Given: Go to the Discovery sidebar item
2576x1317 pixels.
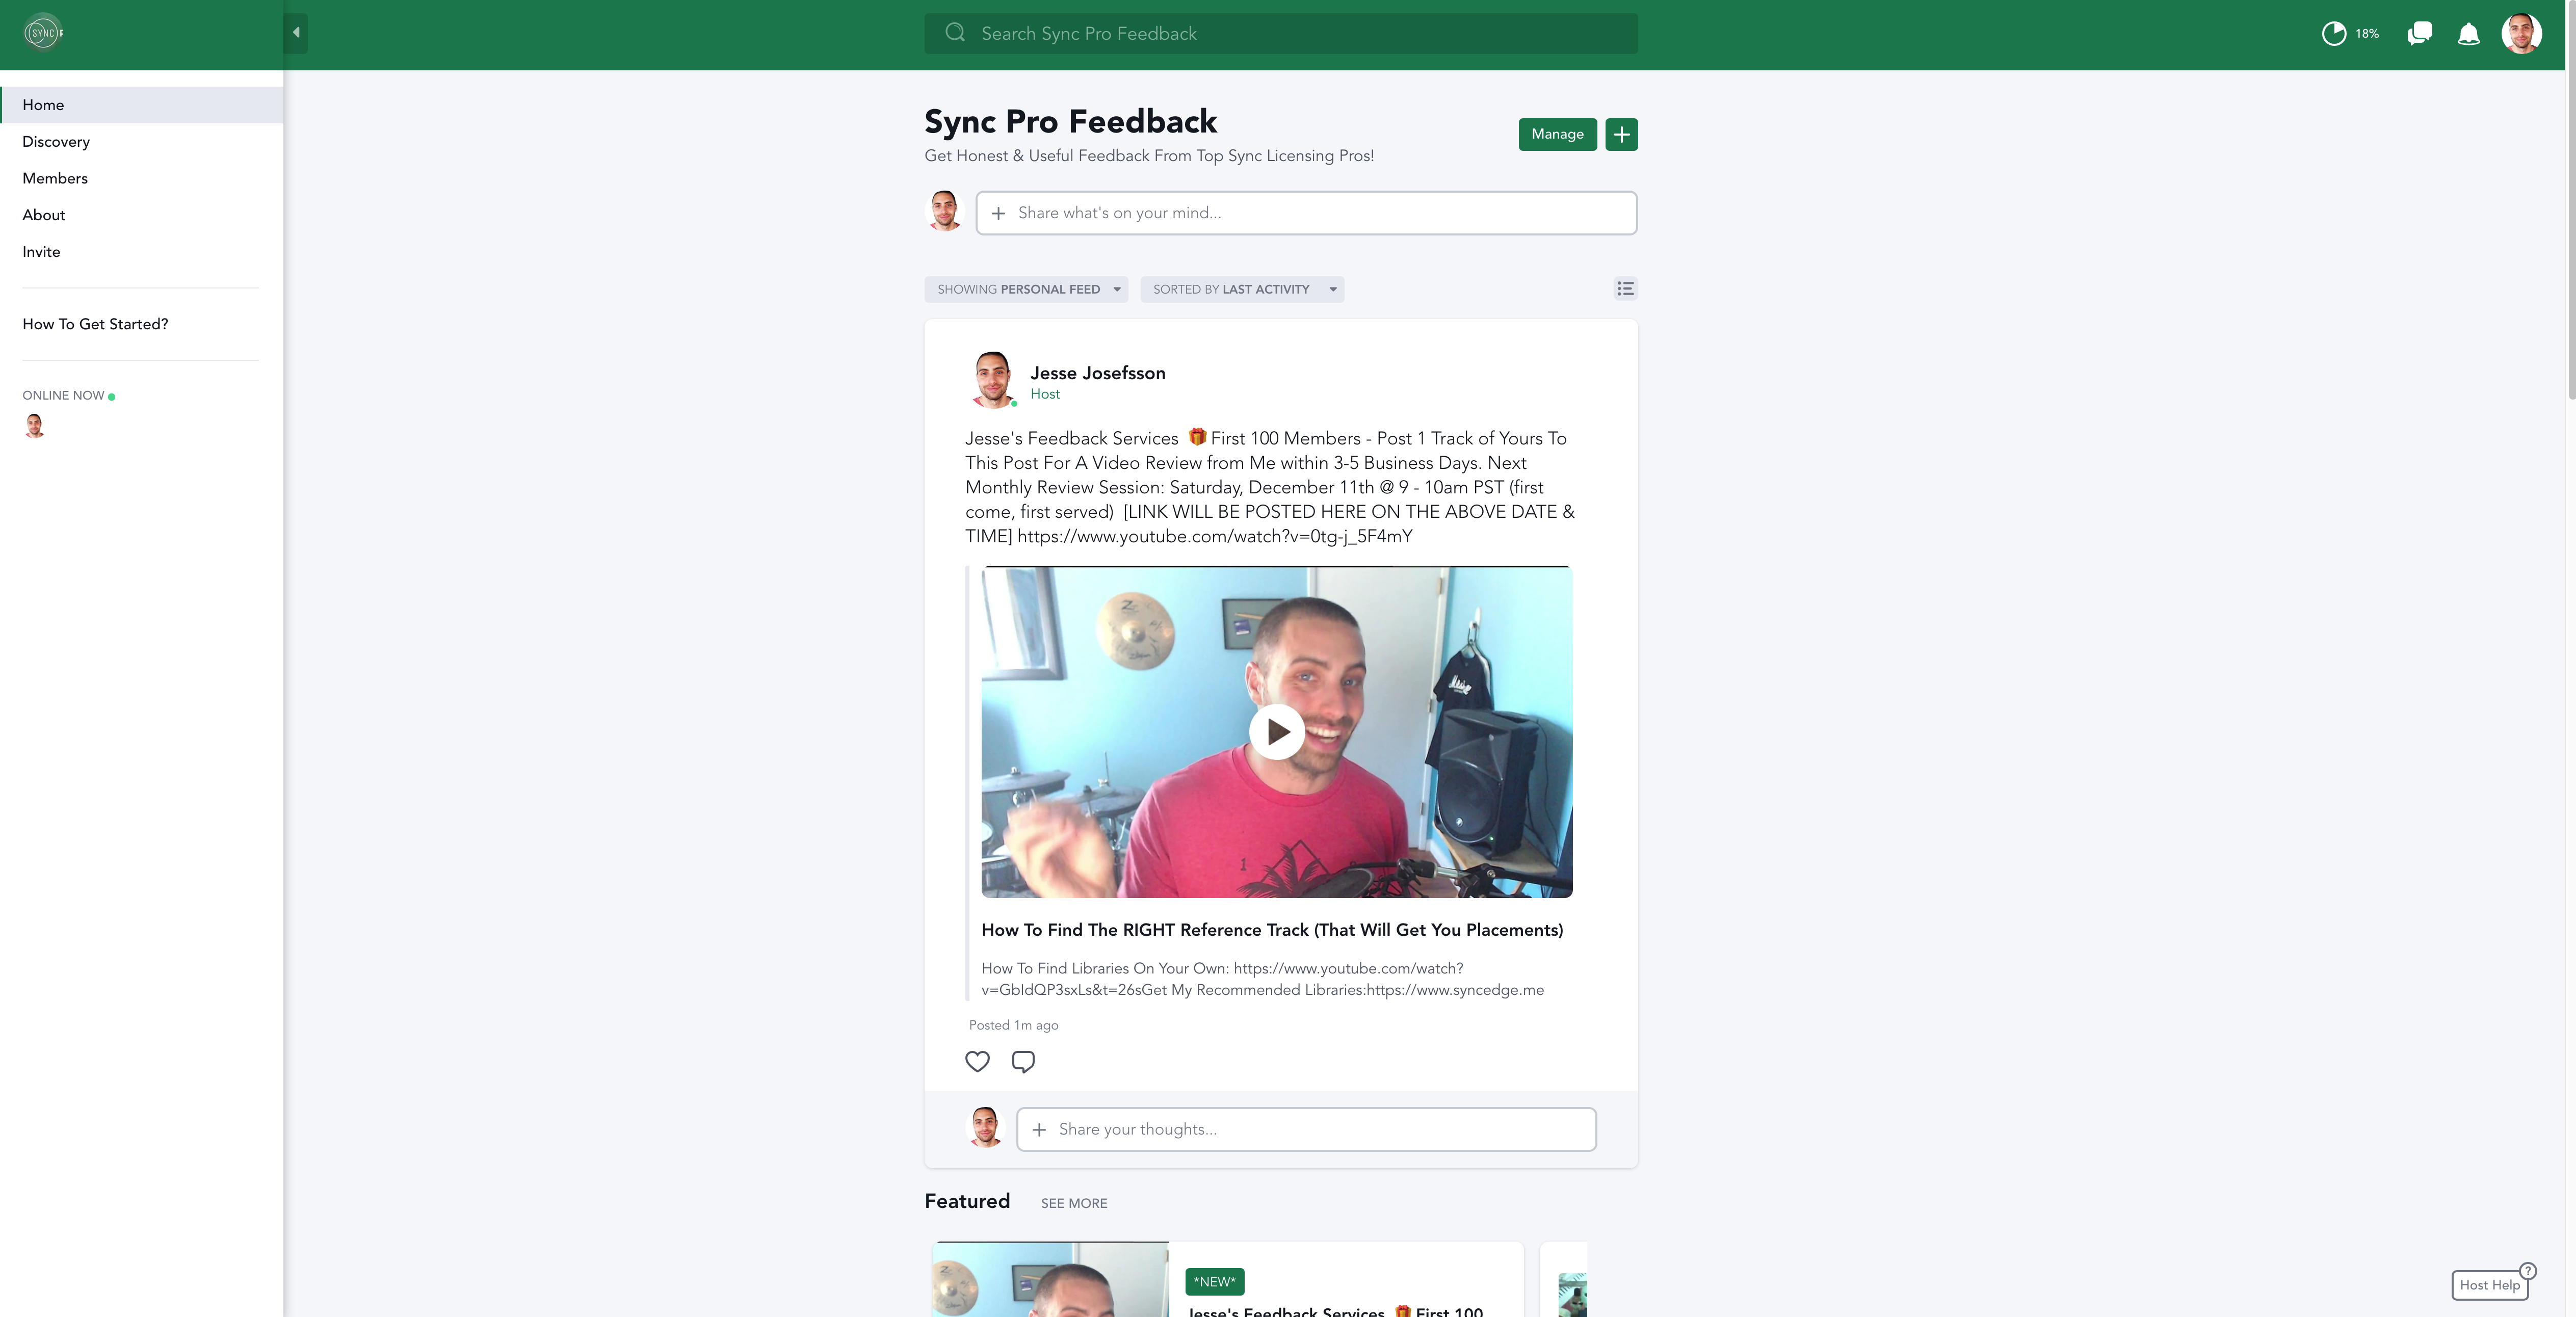Looking at the screenshot, I should click(56, 142).
